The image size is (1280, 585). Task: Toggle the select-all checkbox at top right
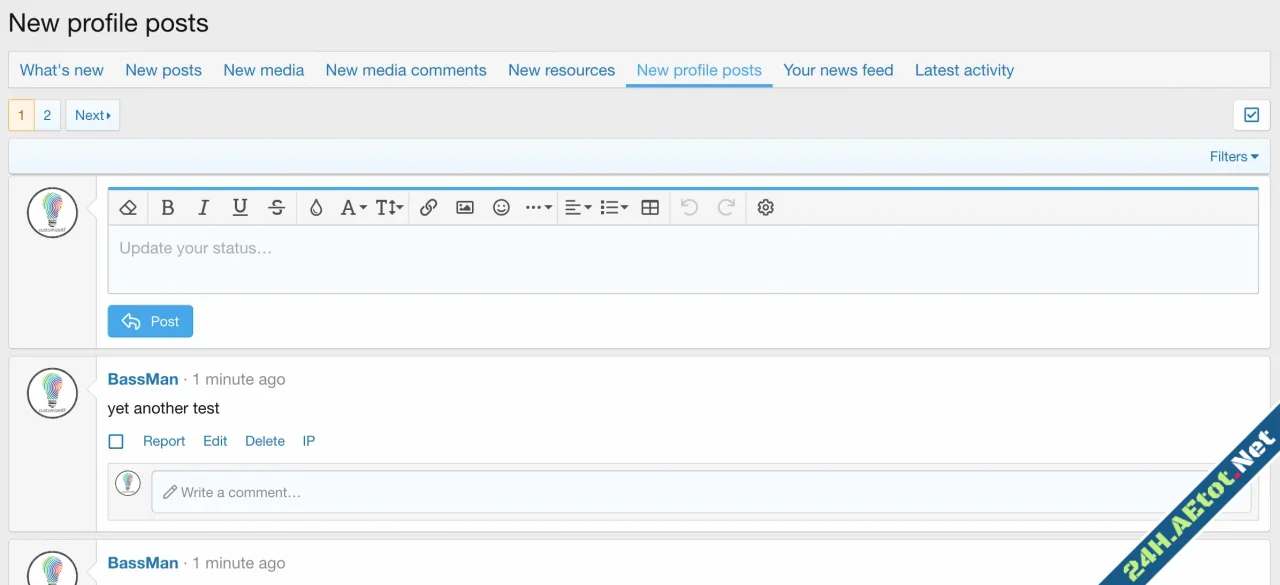(1251, 114)
